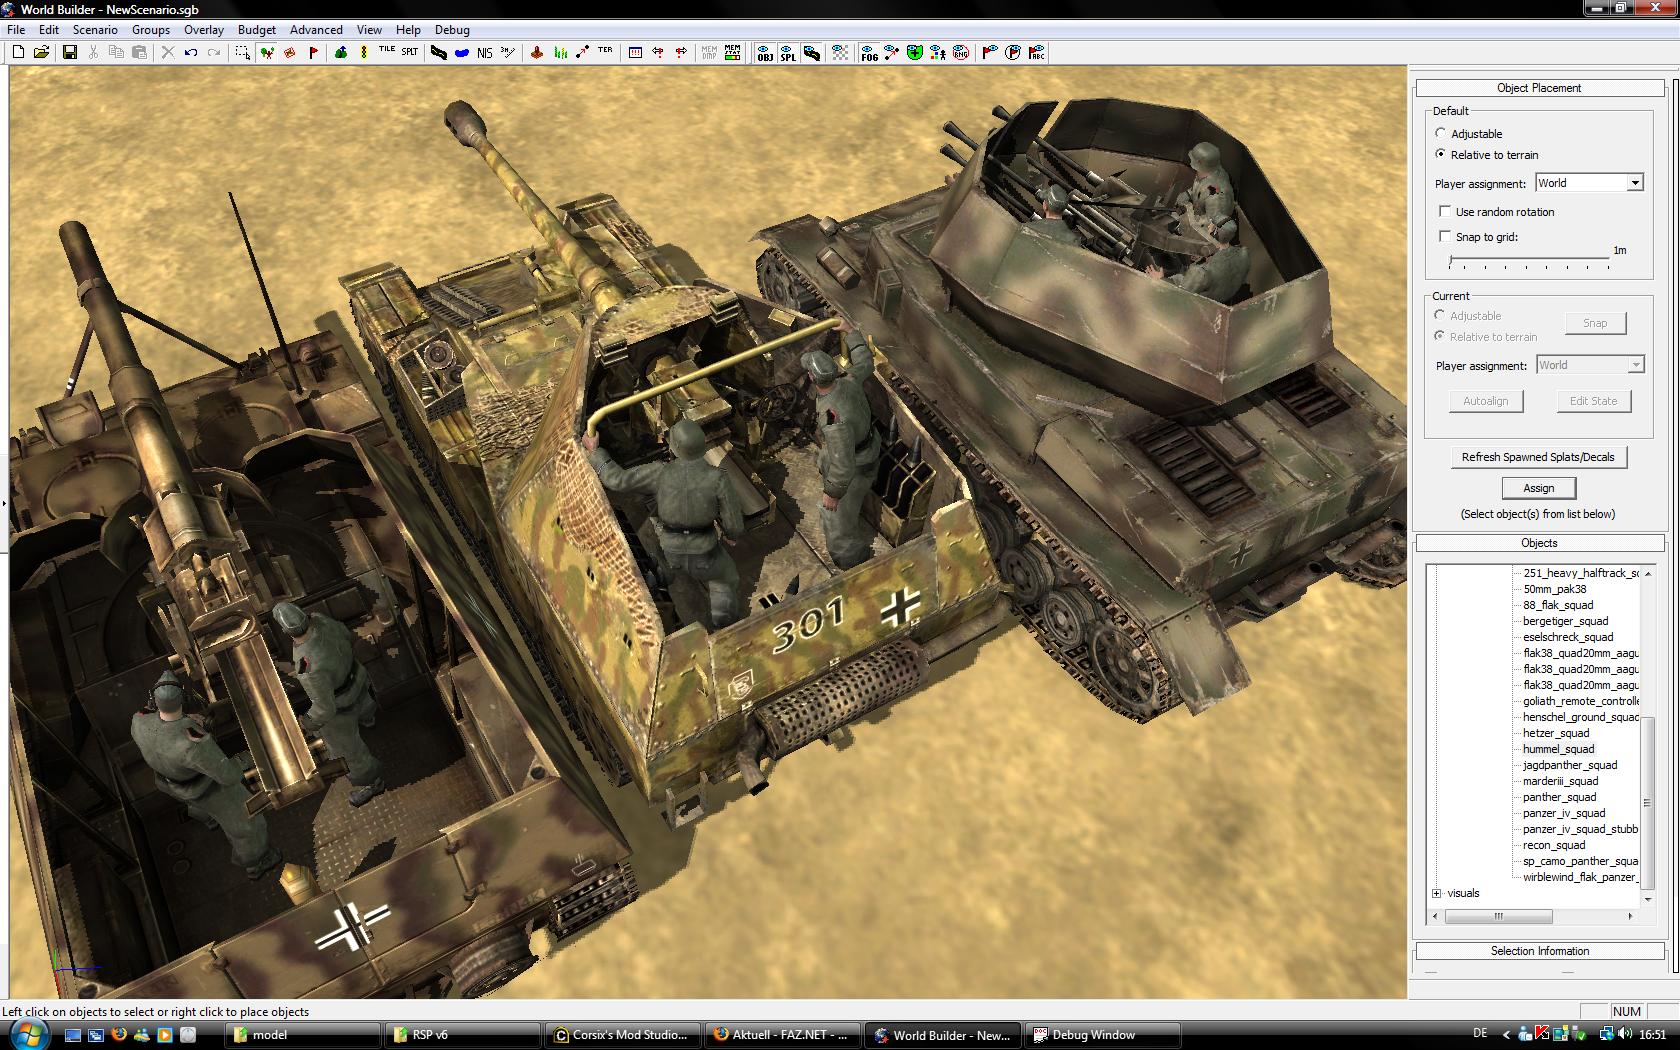The image size is (1680, 1050).
Task: Click the Assign button
Action: (x=1539, y=488)
